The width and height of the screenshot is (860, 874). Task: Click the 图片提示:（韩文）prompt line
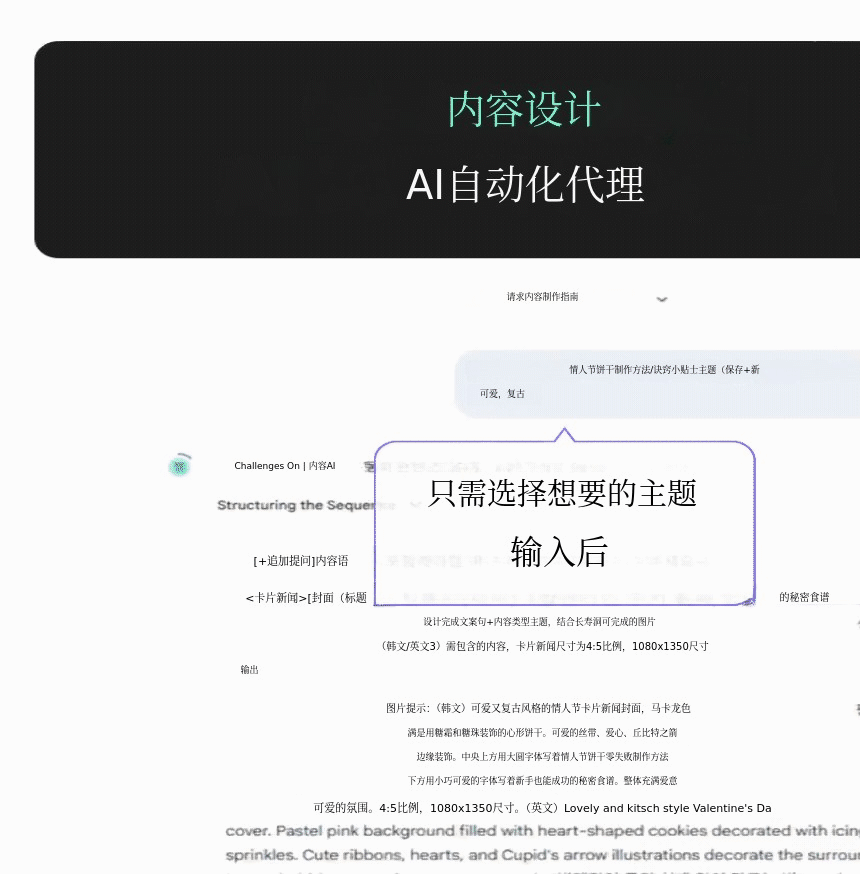[538, 708]
